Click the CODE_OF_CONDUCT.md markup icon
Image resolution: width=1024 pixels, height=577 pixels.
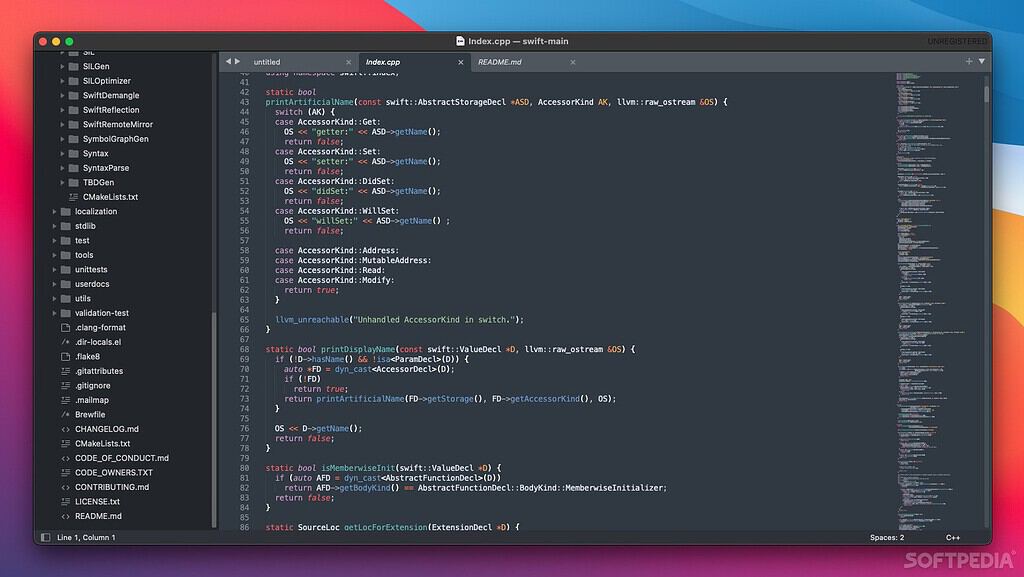(x=65, y=458)
